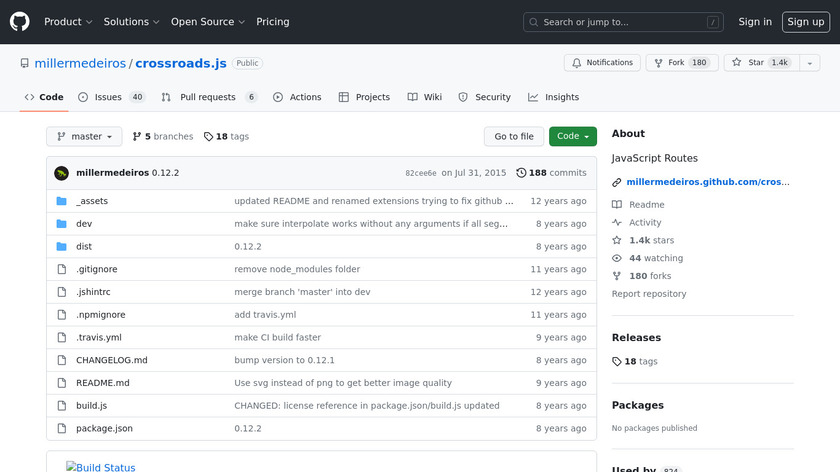Select the Code tab
Viewport: 840px width, 472px height.
(x=44, y=97)
